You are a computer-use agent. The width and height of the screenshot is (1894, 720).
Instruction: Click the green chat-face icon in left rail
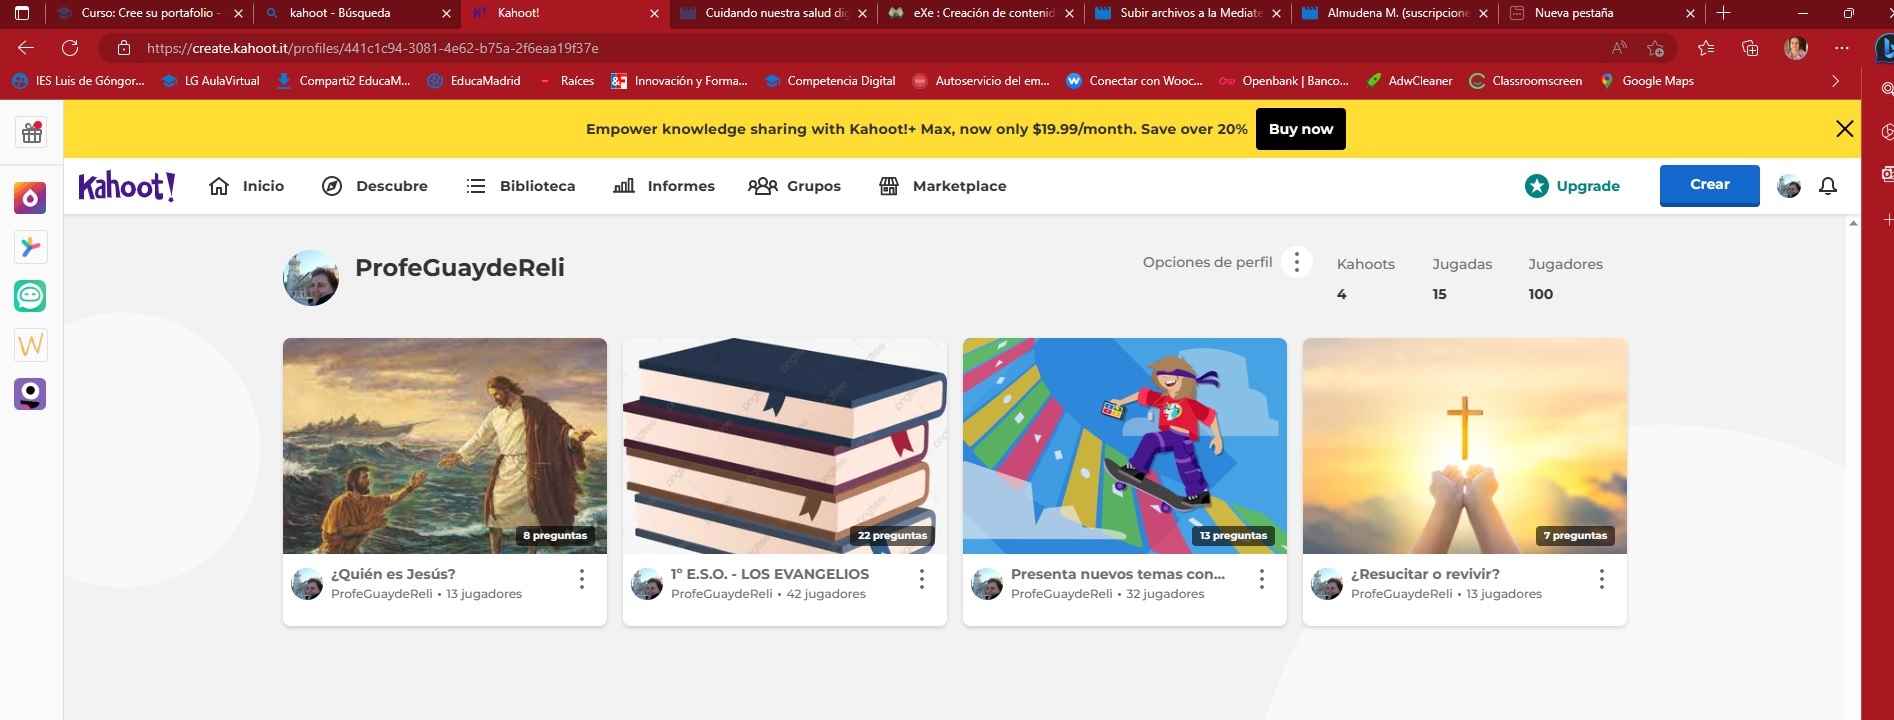pos(30,296)
